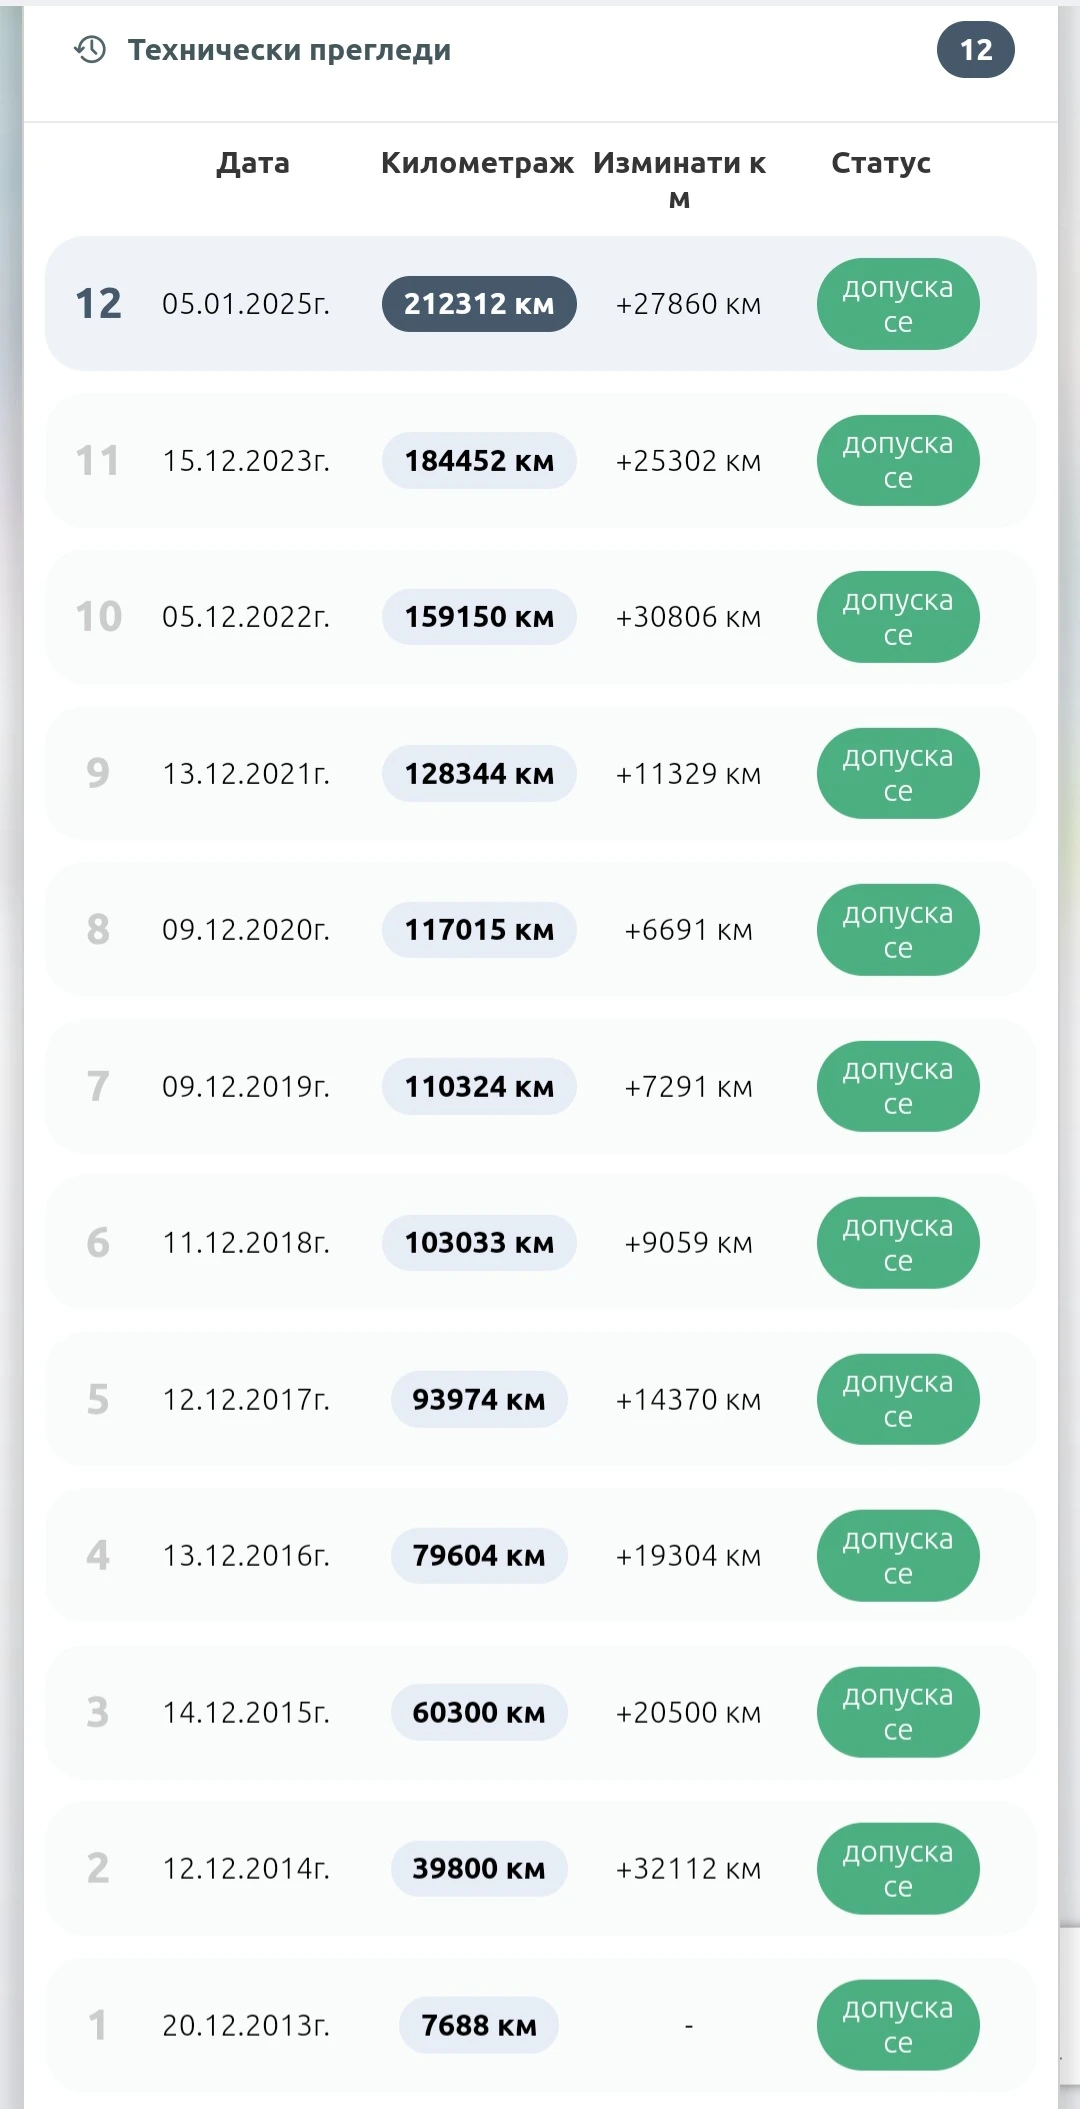Select the 103033 км mileage badge
Image resolution: width=1080 pixels, height=2109 pixels.
click(x=479, y=1243)
